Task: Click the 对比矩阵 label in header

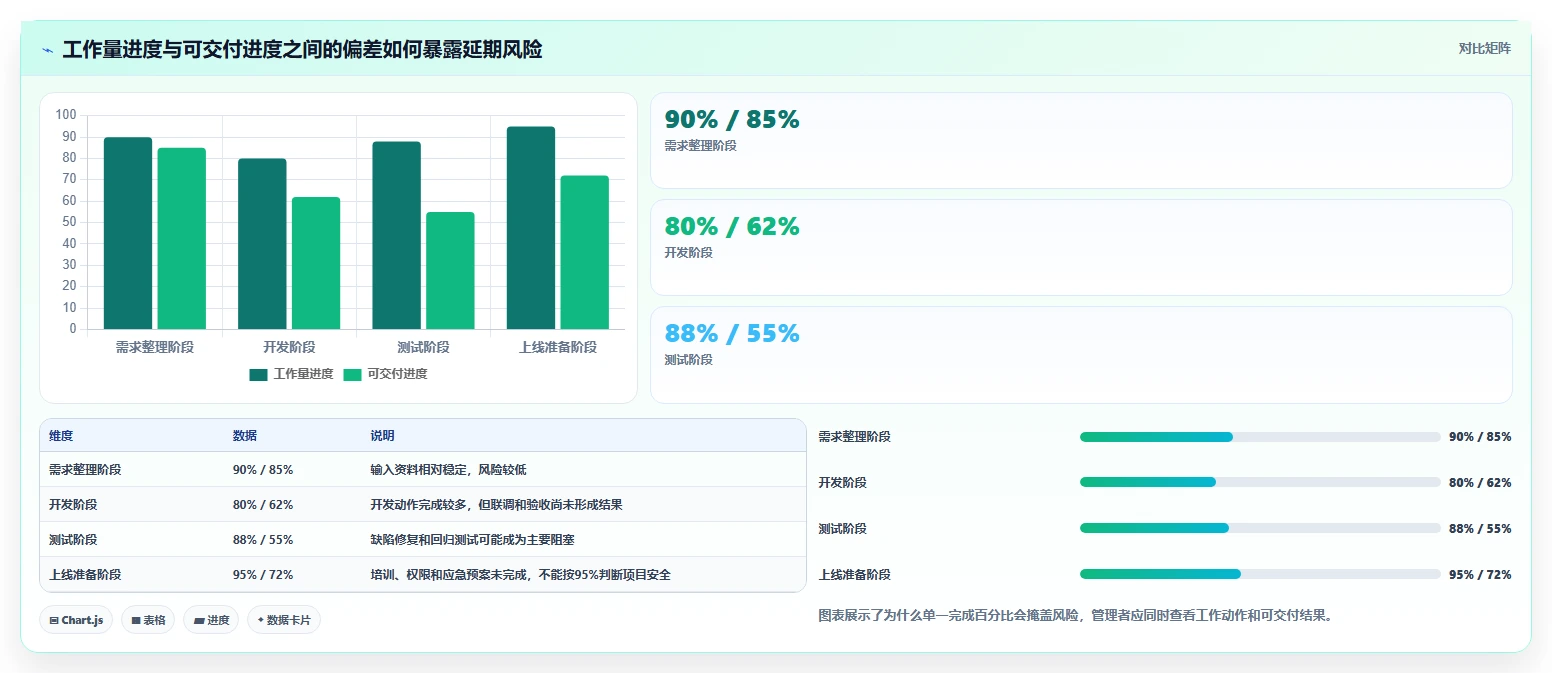Action: click(1484, 48)
